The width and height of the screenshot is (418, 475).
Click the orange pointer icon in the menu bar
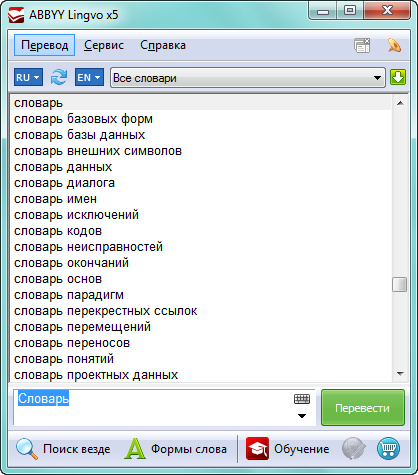click(x=394, y=45)
